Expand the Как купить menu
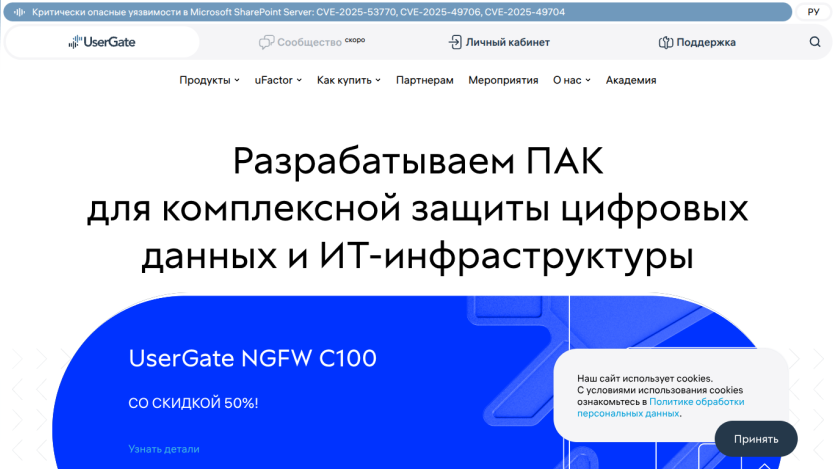 [349, 80]
